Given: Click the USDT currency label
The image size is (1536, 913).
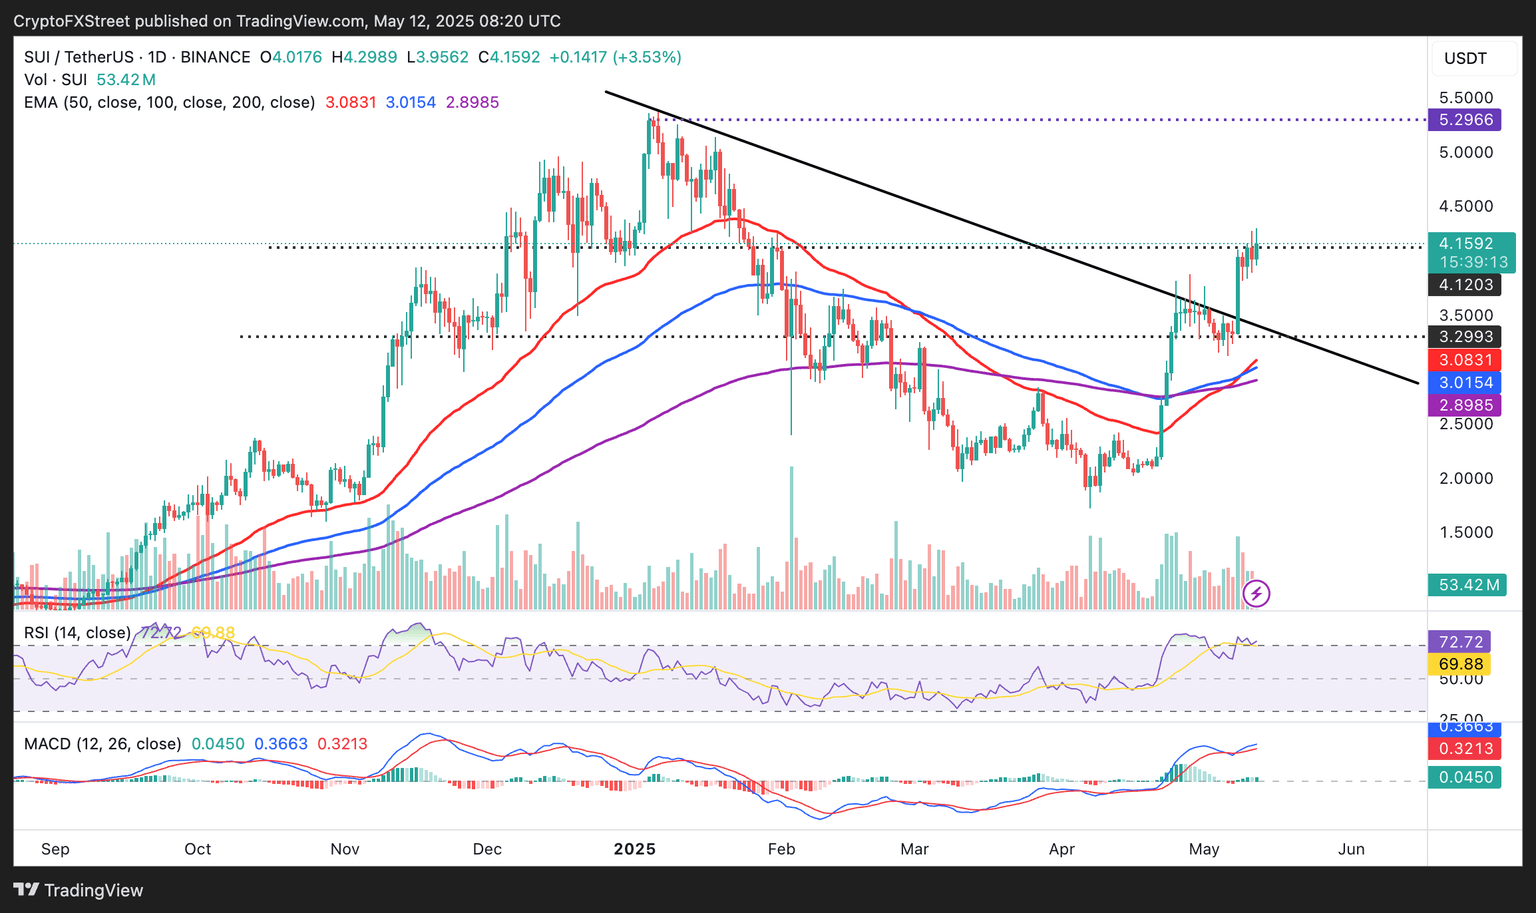Looking at the screenshot, I should (1465, 58).
